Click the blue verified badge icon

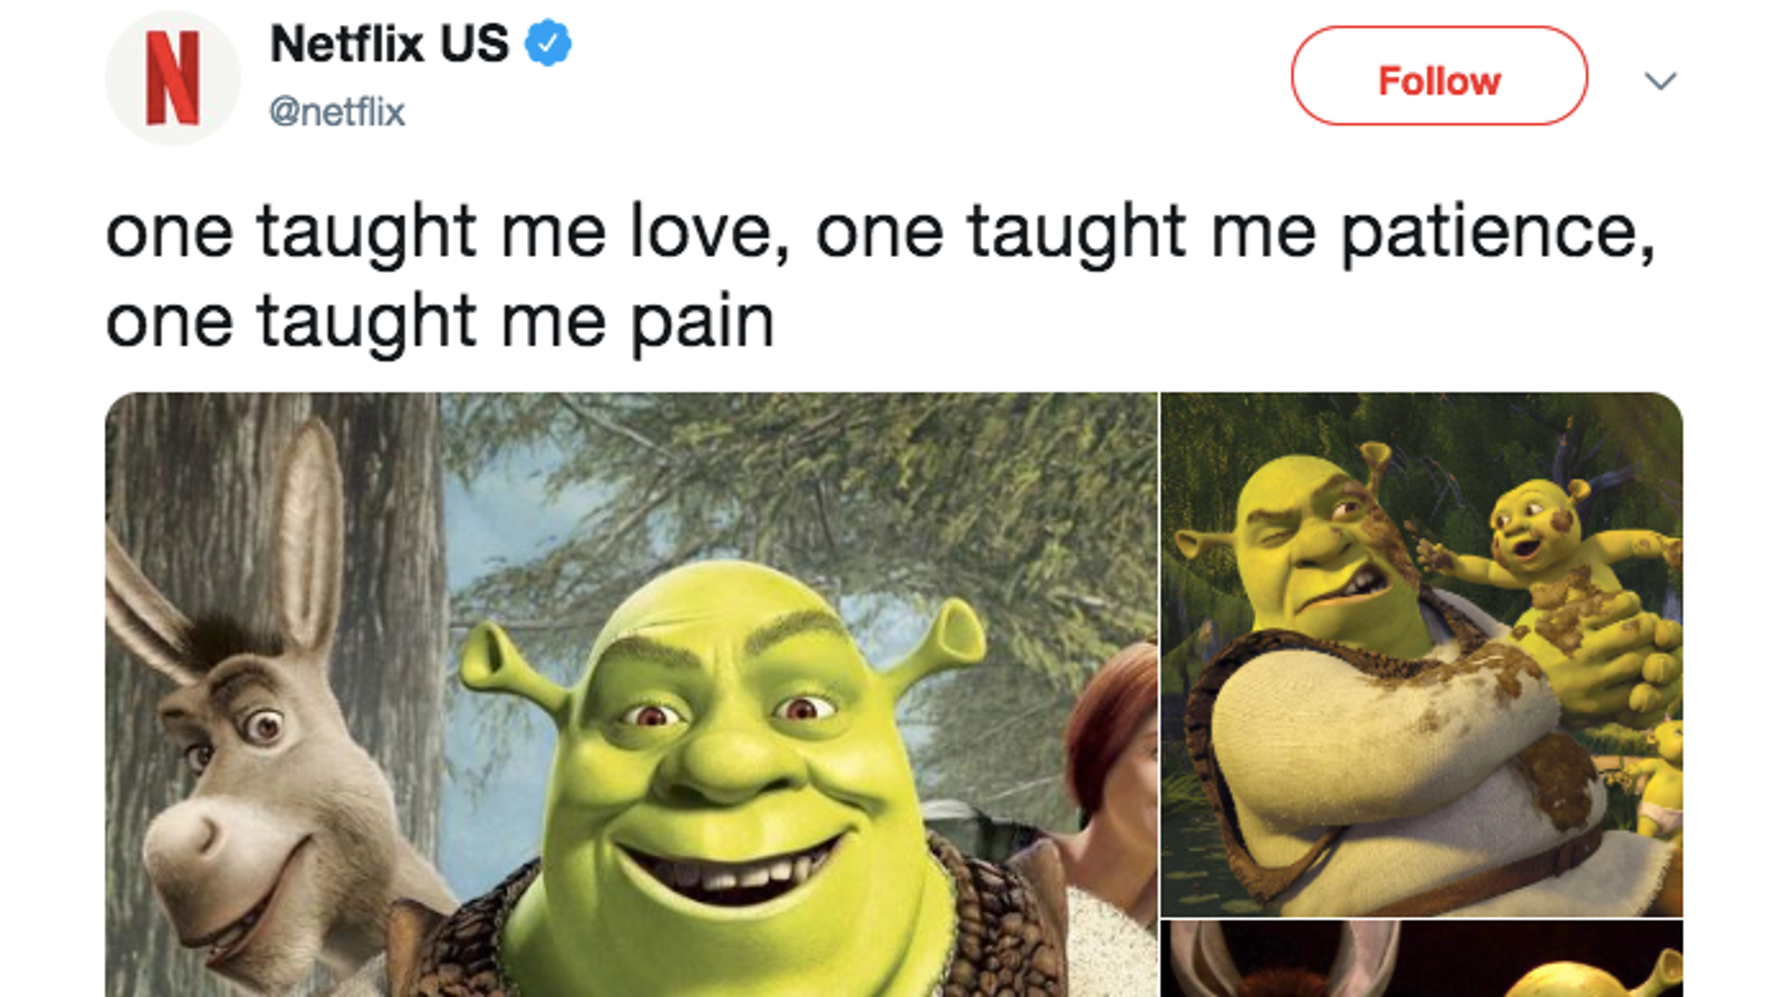pos(548,44)
